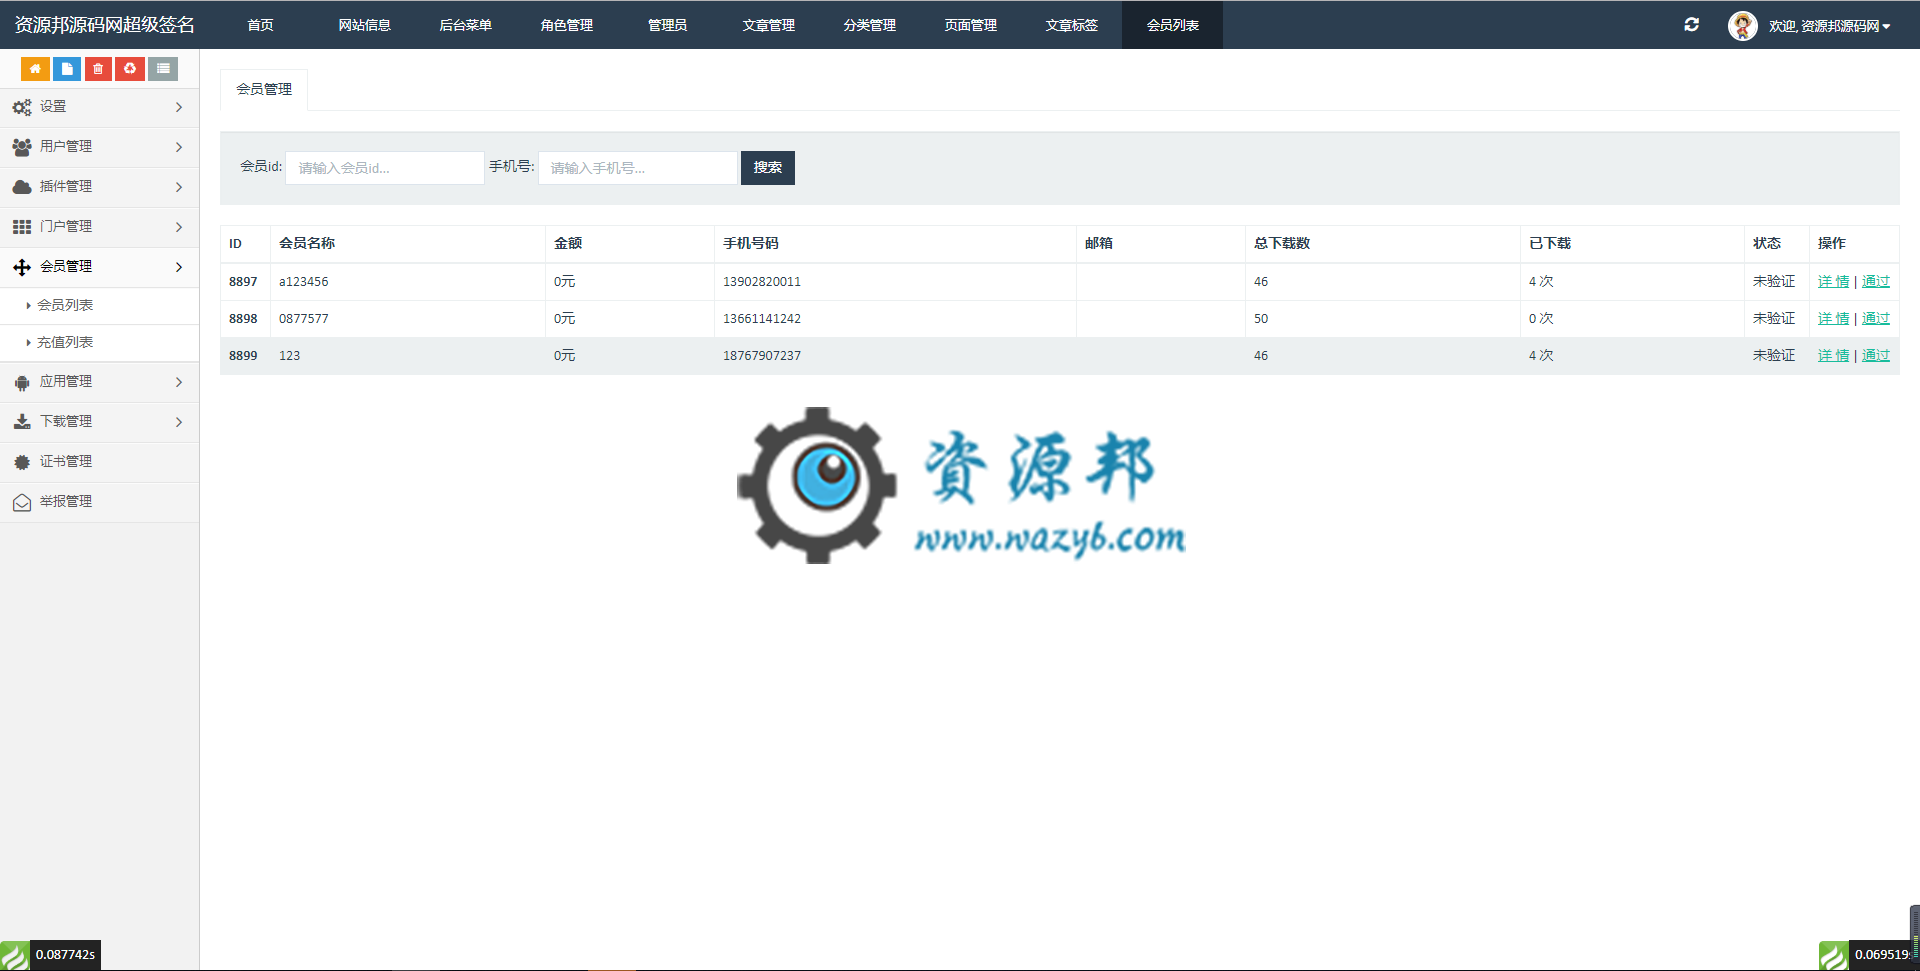Focus the 会员id input field
1920x971 pixels.
point(385,168)
